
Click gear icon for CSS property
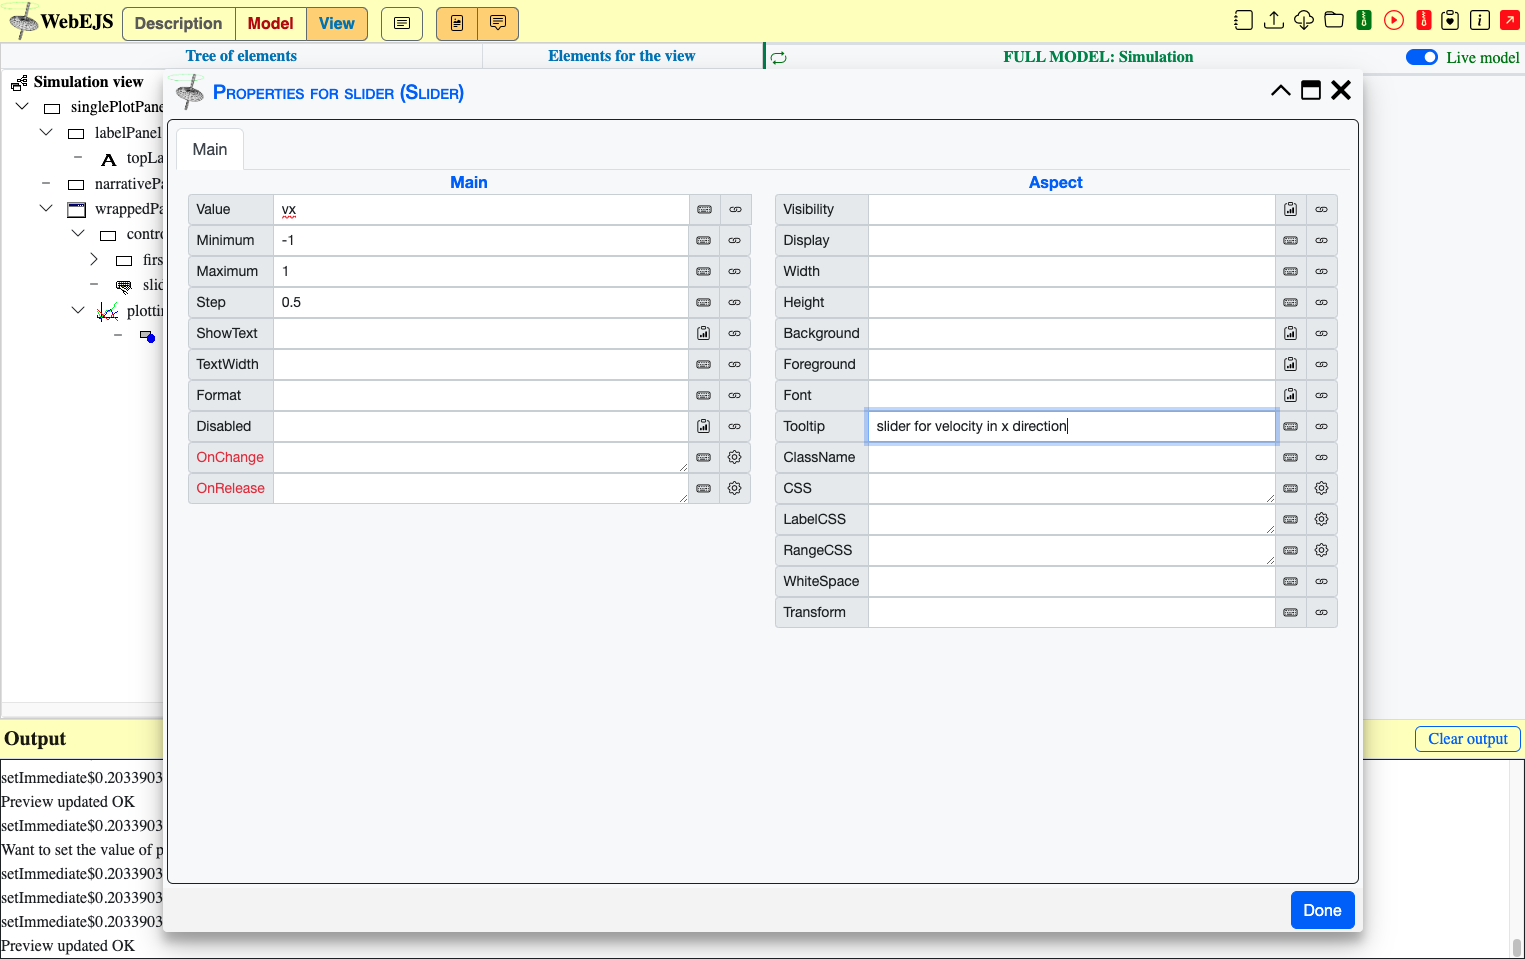(1322, 488)
